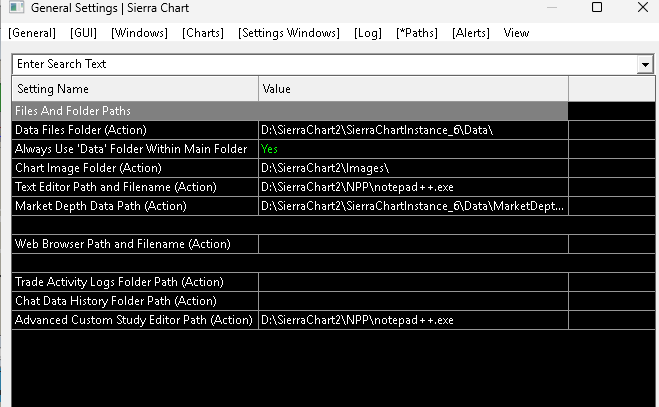The height and width of the screenshot is (407, 659).
Task: Open the Windows settings tab
Action: [x=140, y=33]
